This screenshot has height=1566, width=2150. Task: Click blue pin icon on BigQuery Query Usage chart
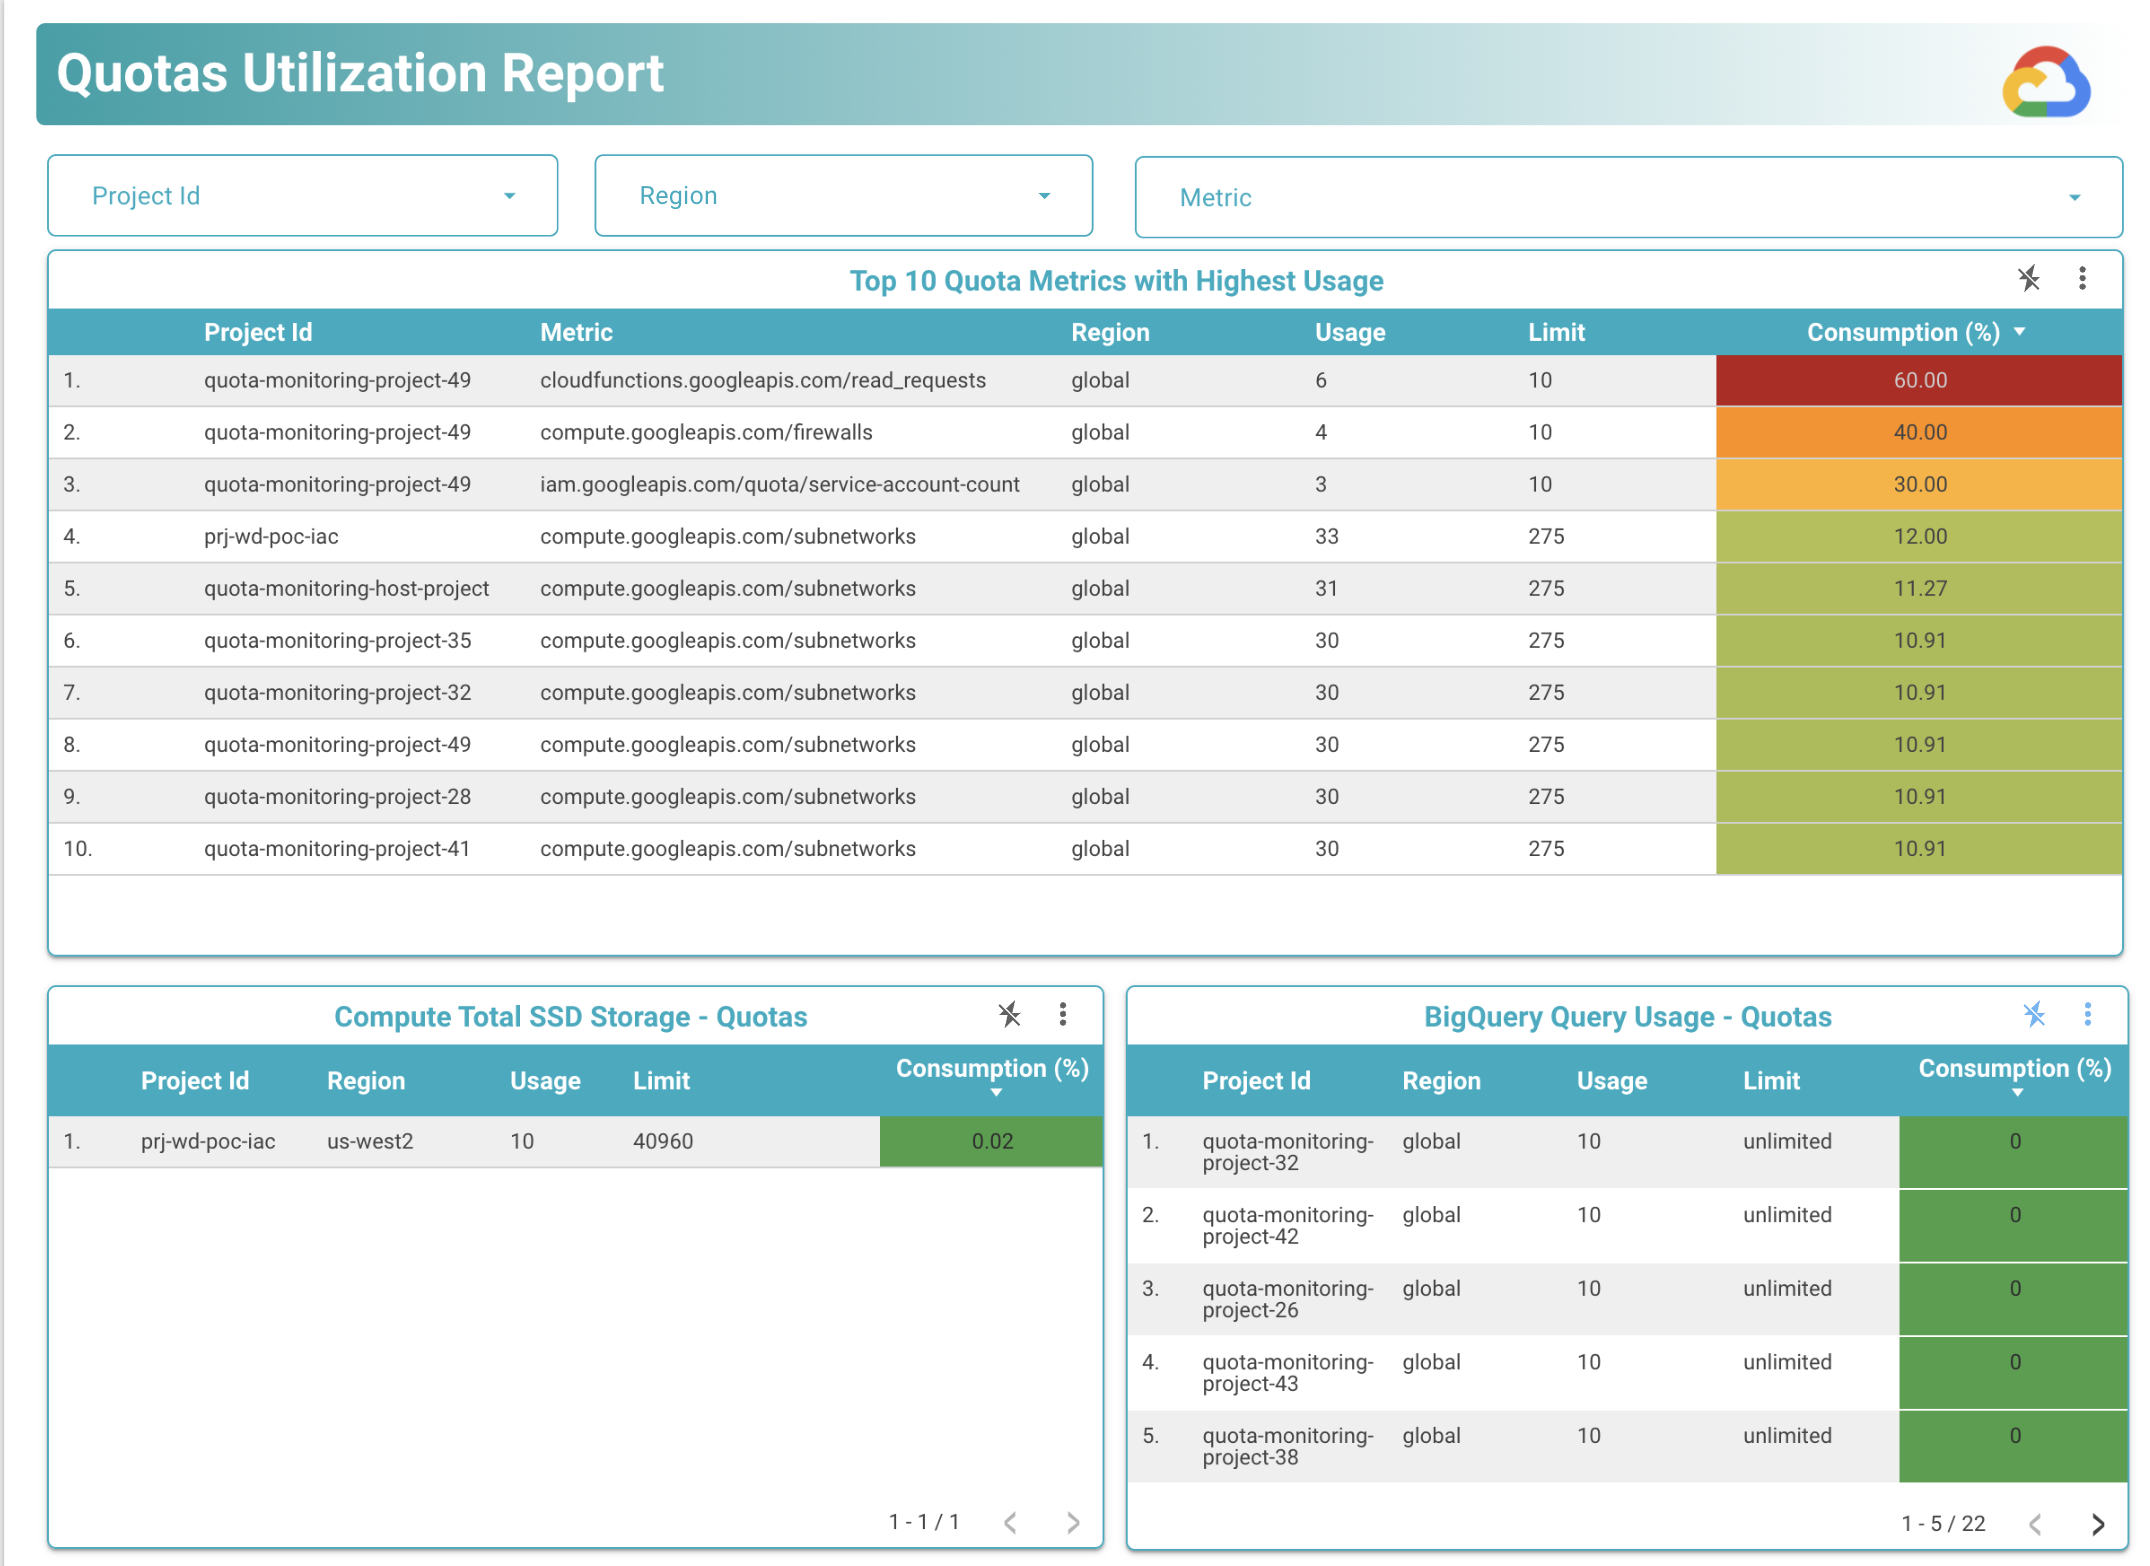click(2034, 1014)
